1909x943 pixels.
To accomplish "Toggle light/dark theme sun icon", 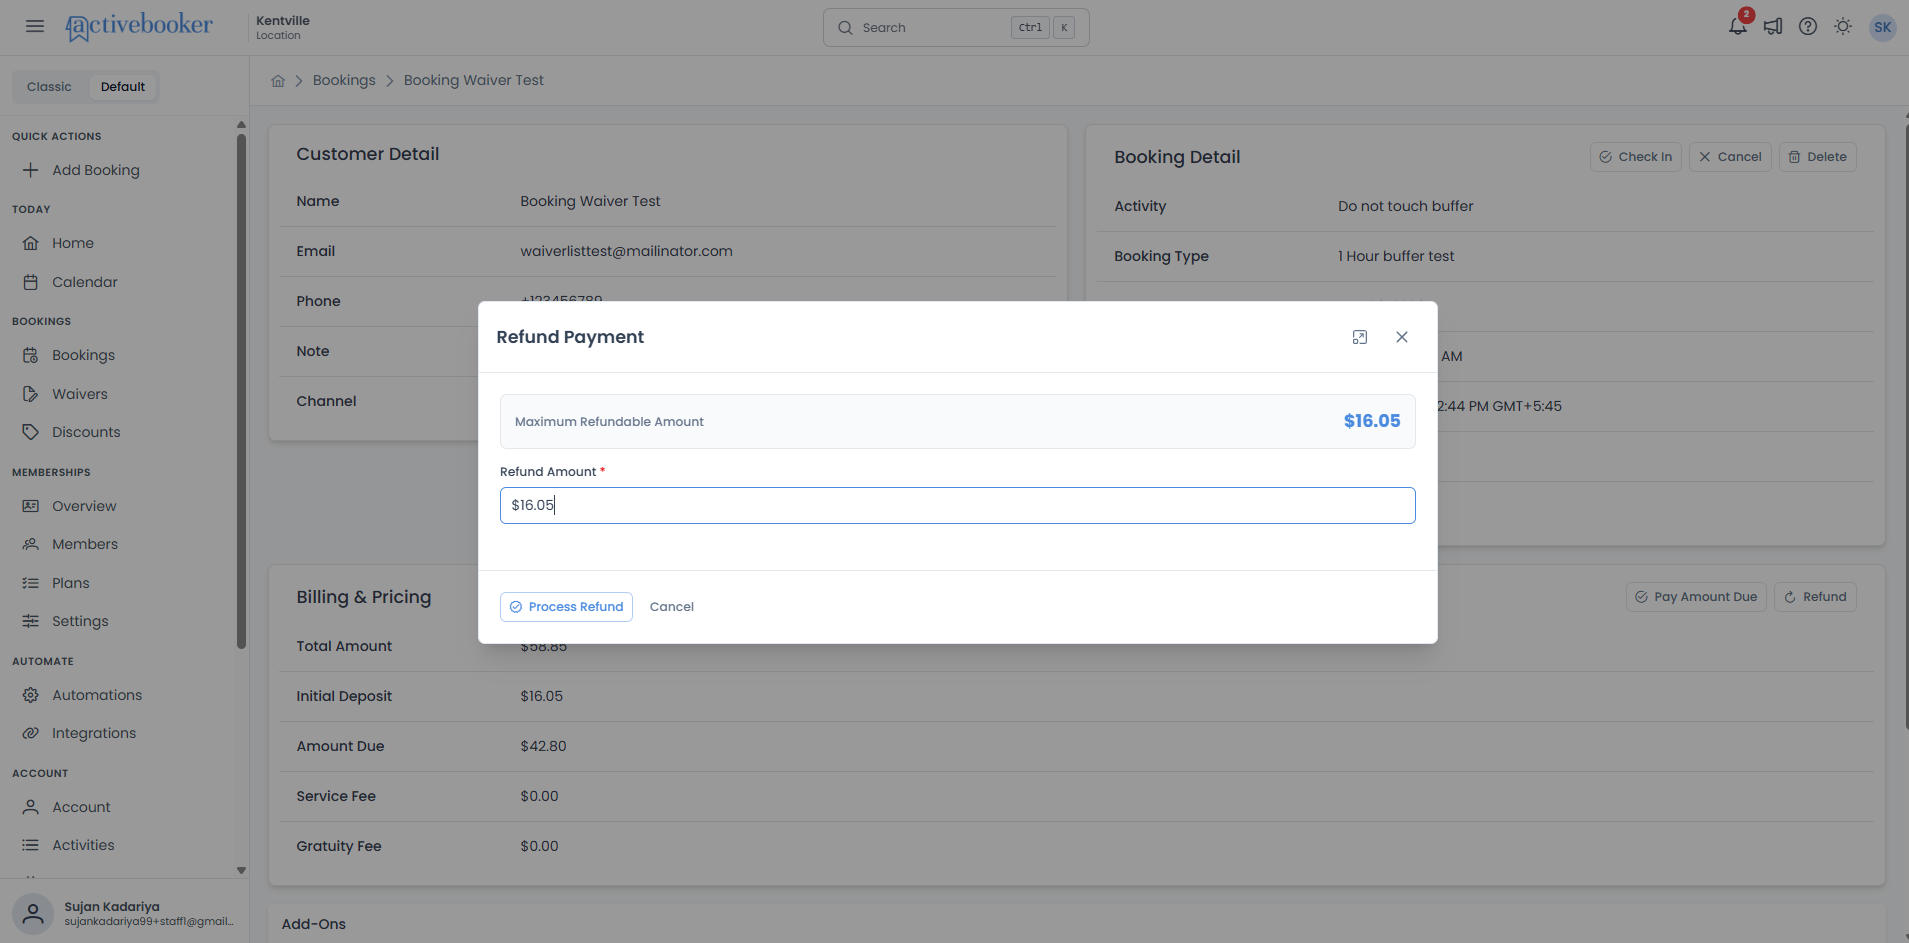I will pyautogui.click(x=1843, y=27).
